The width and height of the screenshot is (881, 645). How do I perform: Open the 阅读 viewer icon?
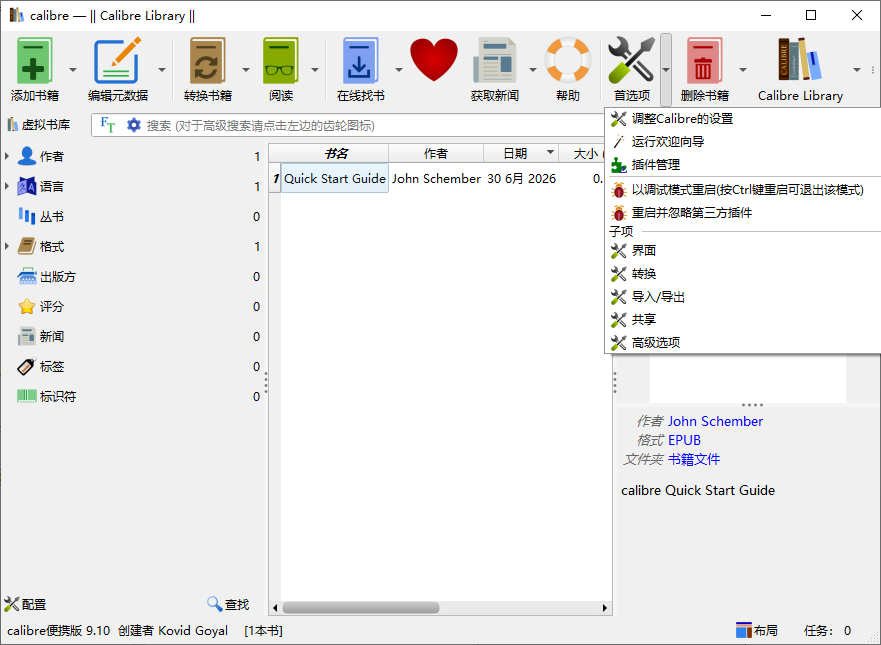point(281,61)
